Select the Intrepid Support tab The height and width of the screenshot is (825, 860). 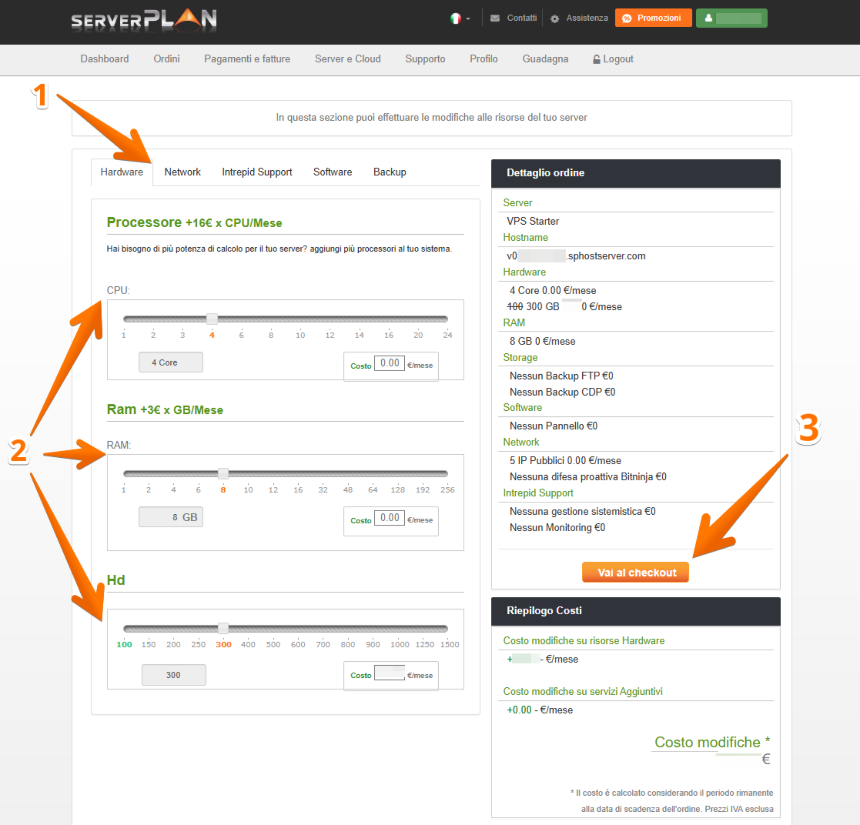[x=257, y=172]
